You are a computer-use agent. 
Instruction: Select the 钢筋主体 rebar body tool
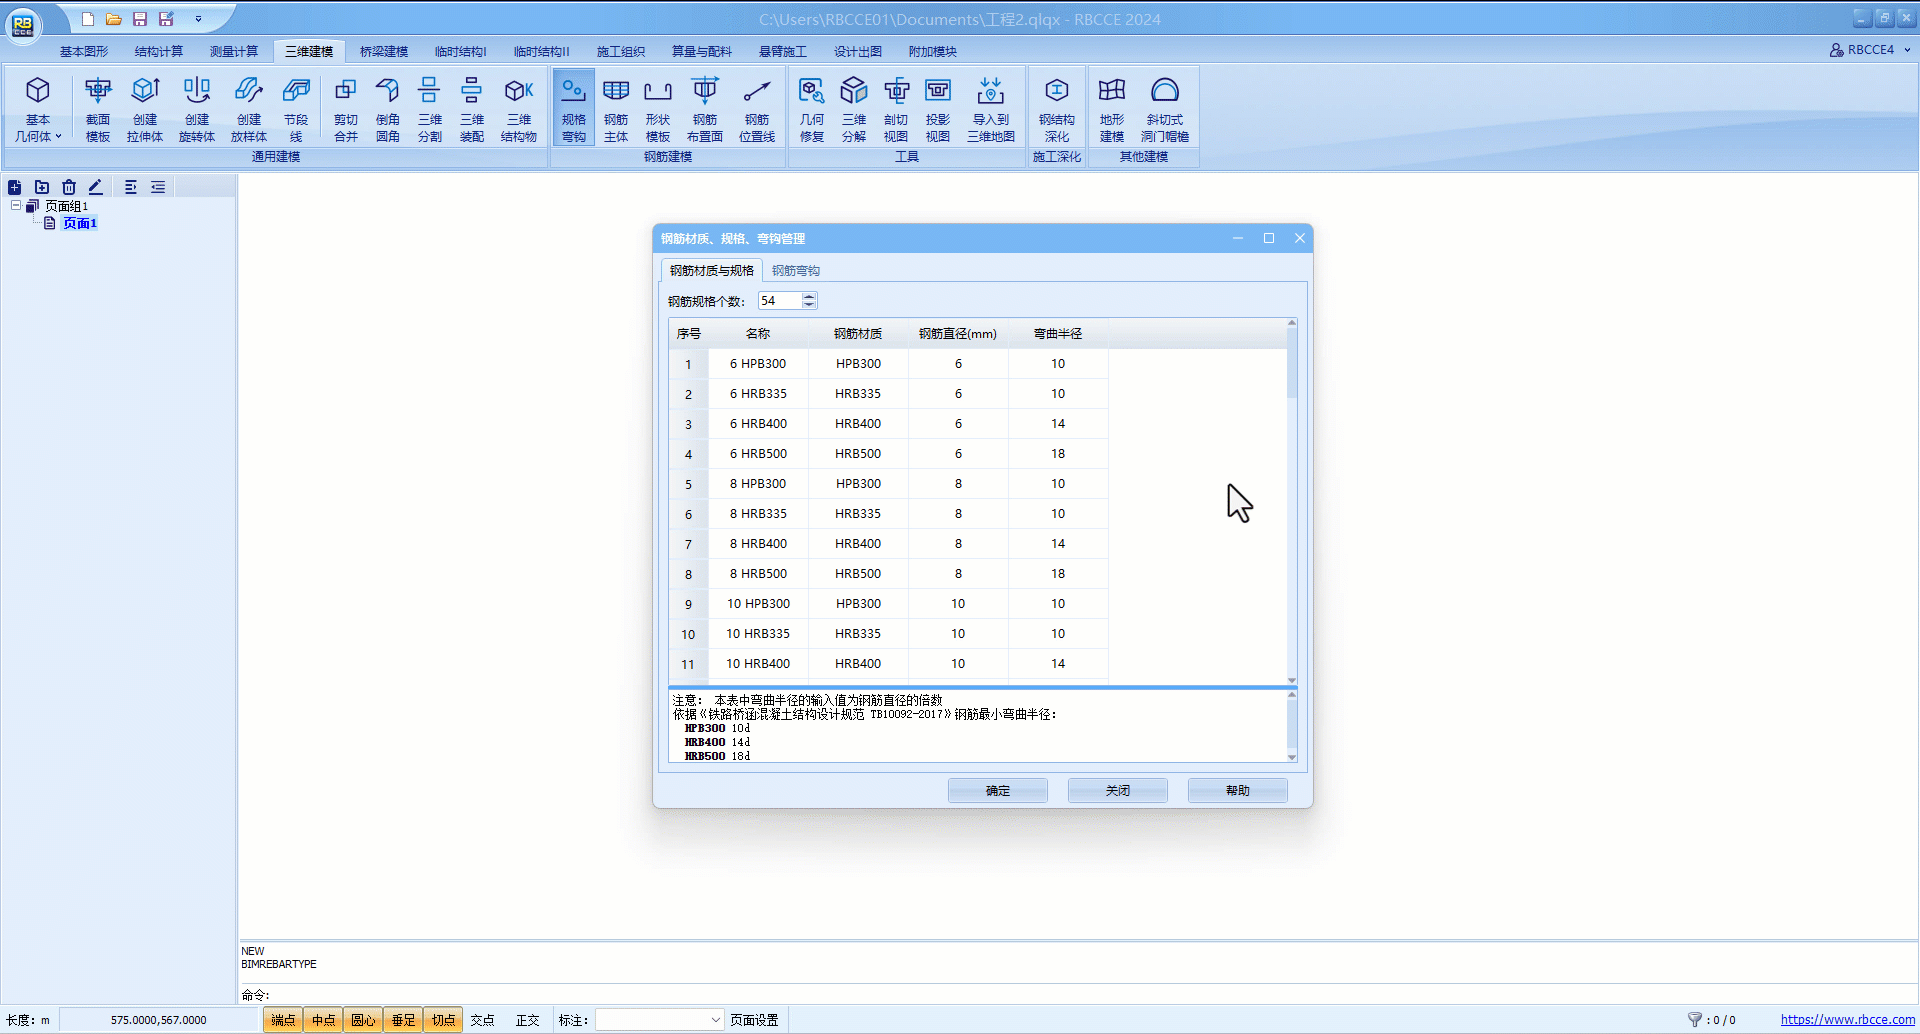616,108
